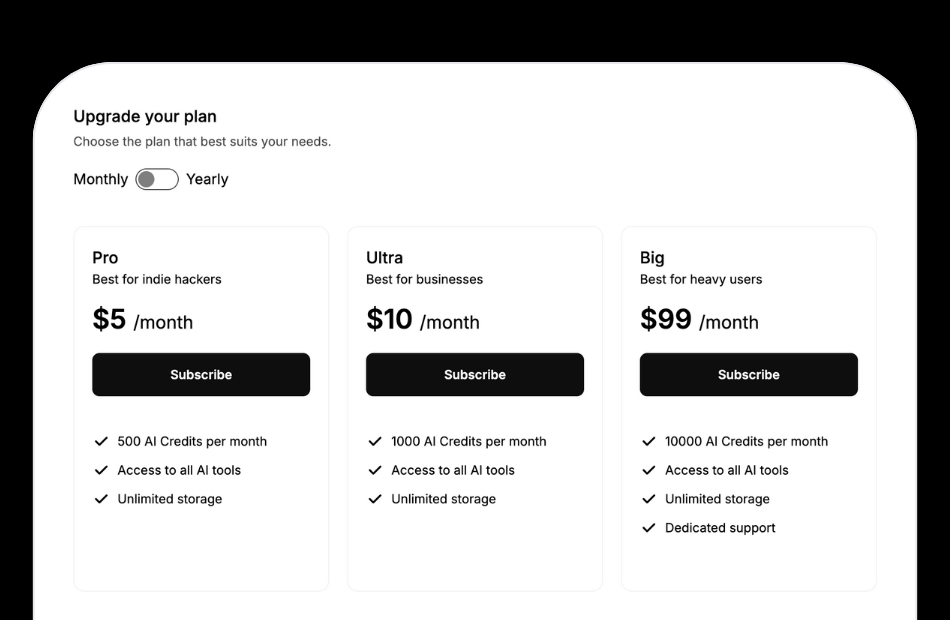Subscribe to the Big plan
The image size is (950, 620).
(748, 374)
